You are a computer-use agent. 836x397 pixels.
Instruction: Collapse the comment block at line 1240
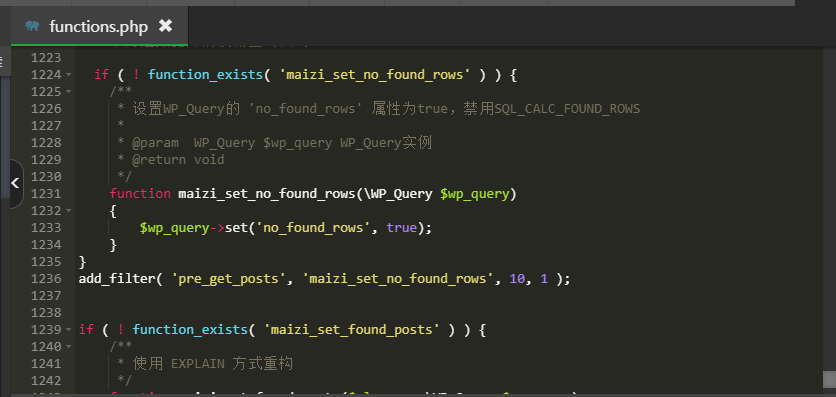tap(69, 347)
